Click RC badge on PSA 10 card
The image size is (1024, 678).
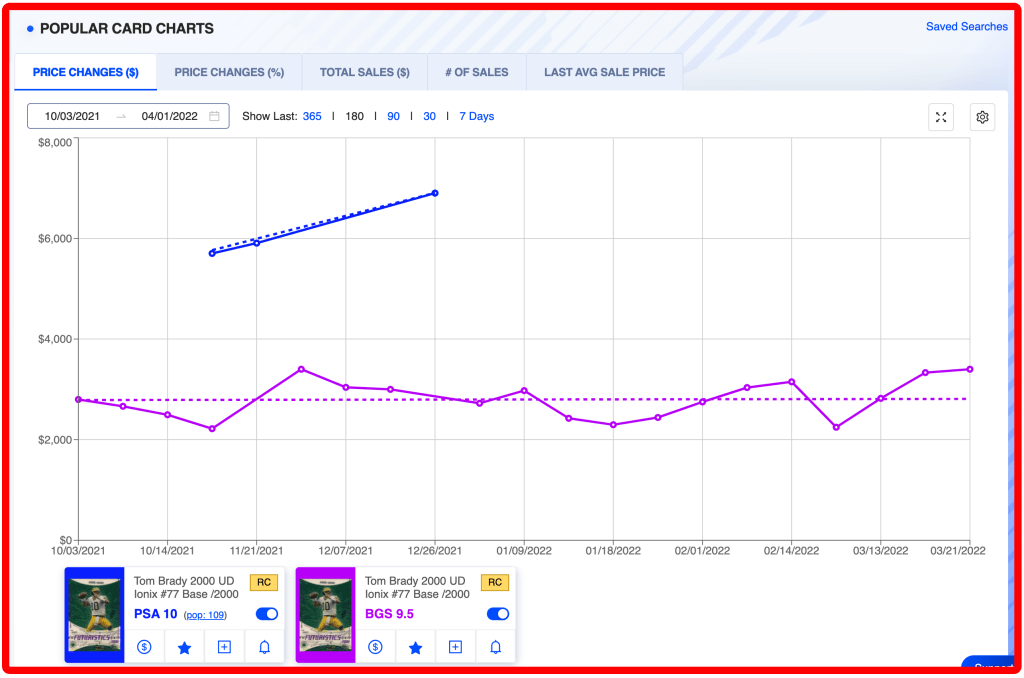click(264, 582)
